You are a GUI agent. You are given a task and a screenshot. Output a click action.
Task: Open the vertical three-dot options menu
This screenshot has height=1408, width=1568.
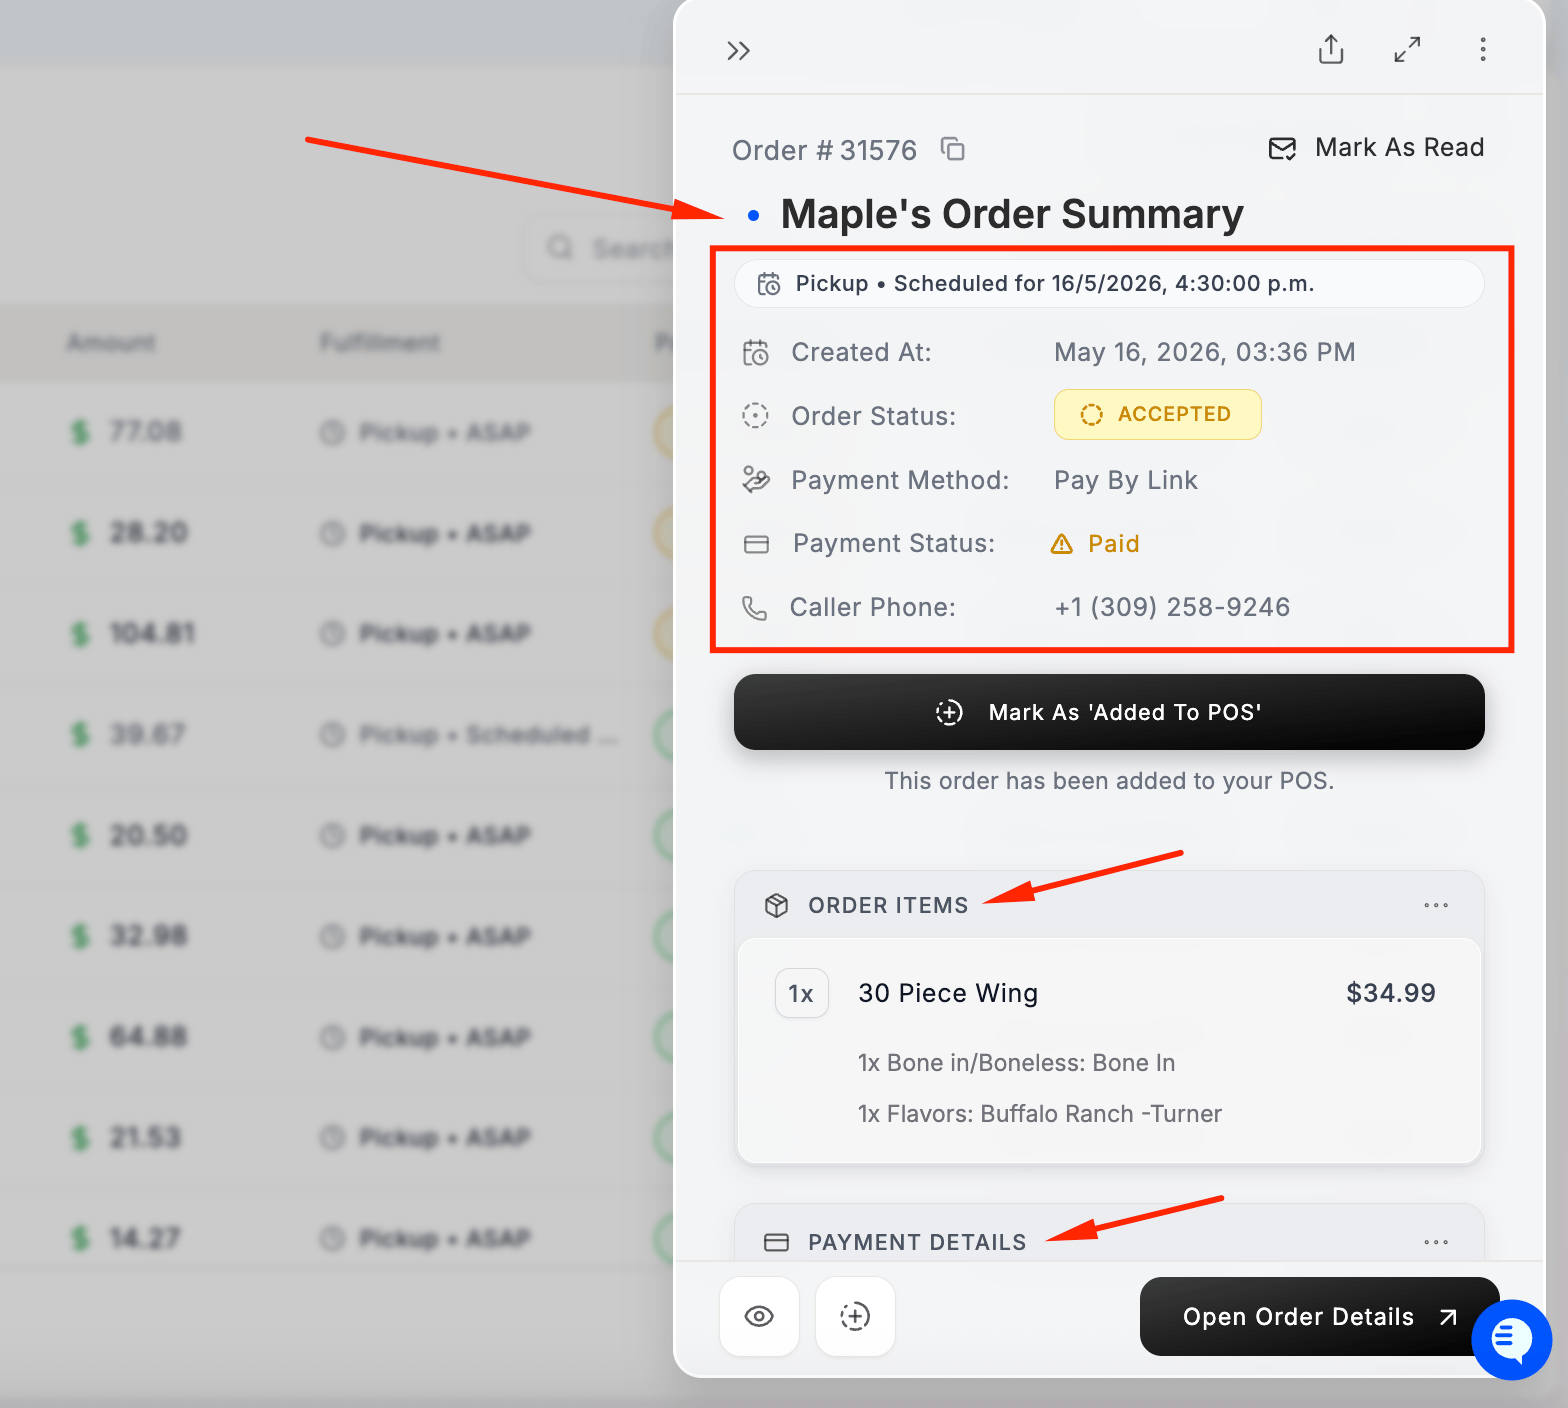(1482, 49)
